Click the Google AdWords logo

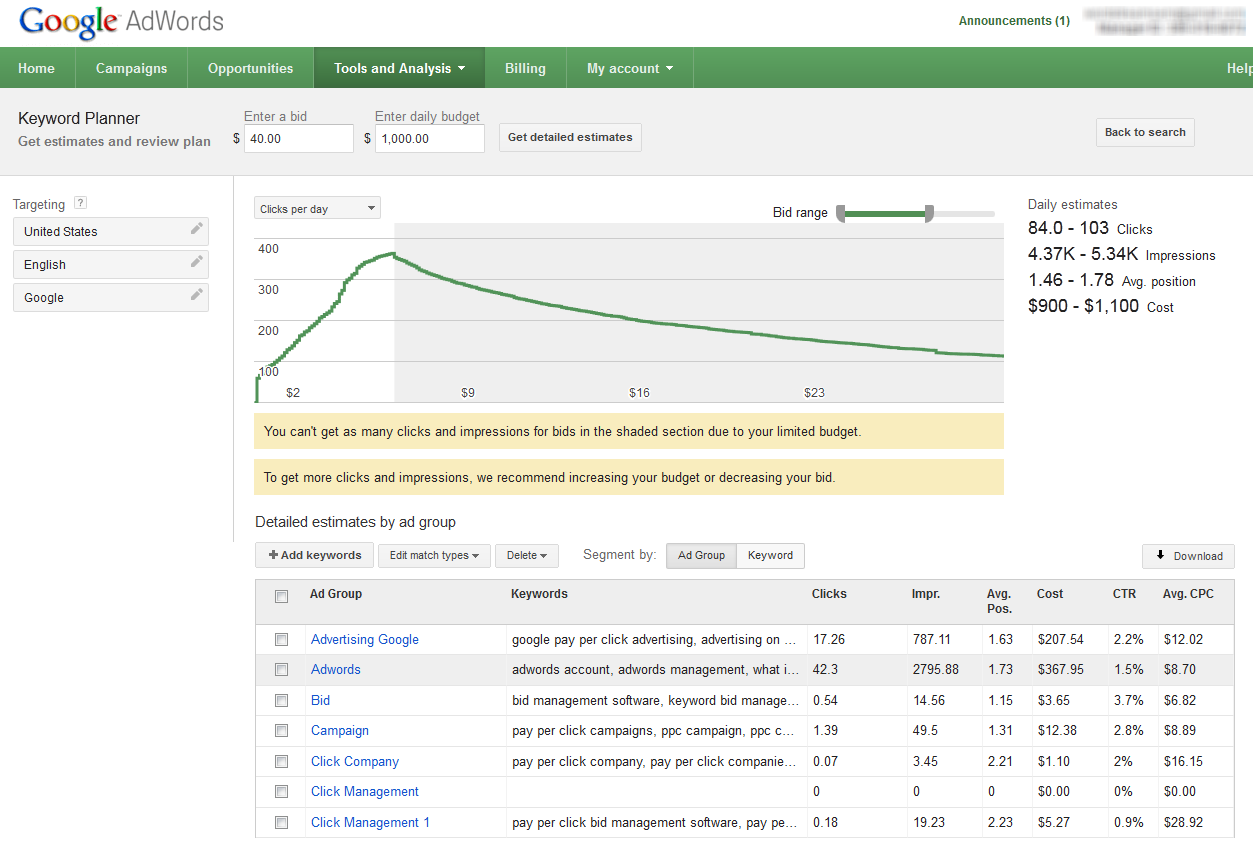[121, 22]
